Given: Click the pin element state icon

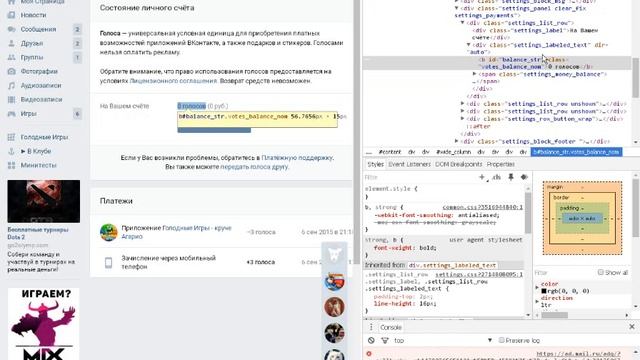Looking at the screenshot, I should (x=511, y=177).
